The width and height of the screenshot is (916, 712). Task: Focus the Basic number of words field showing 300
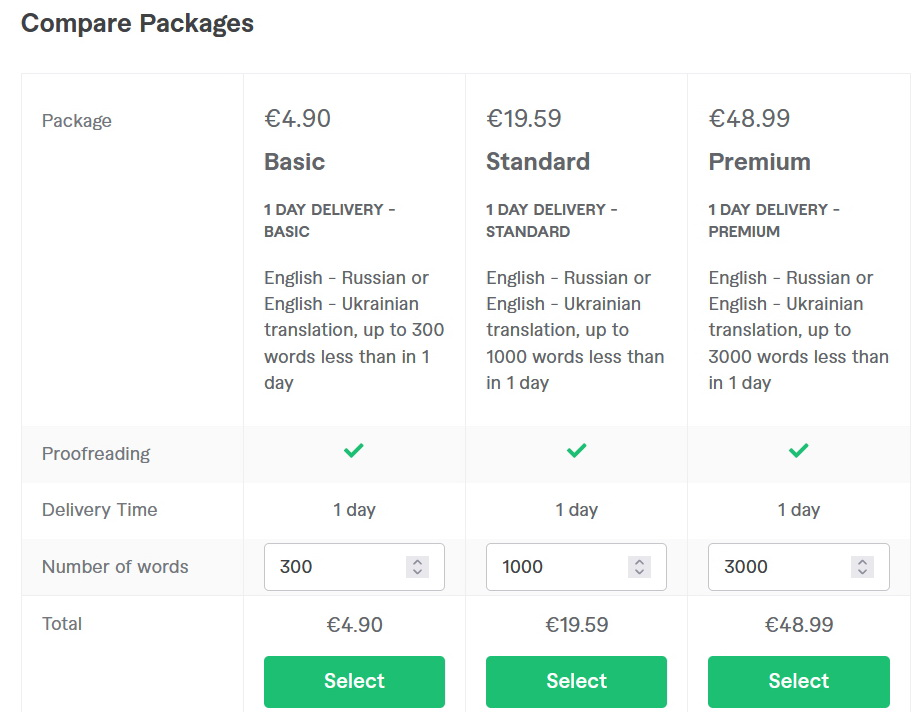point(354,567)
